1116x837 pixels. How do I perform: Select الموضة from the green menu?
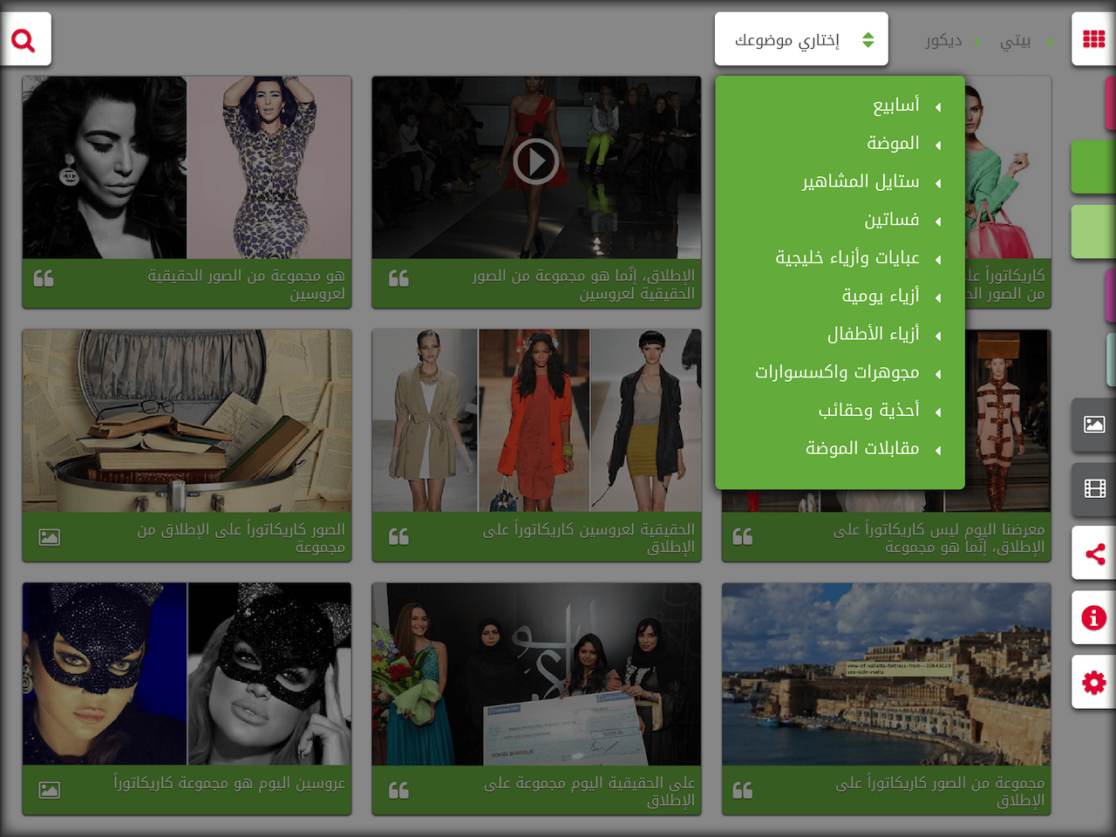click(893, 144)
